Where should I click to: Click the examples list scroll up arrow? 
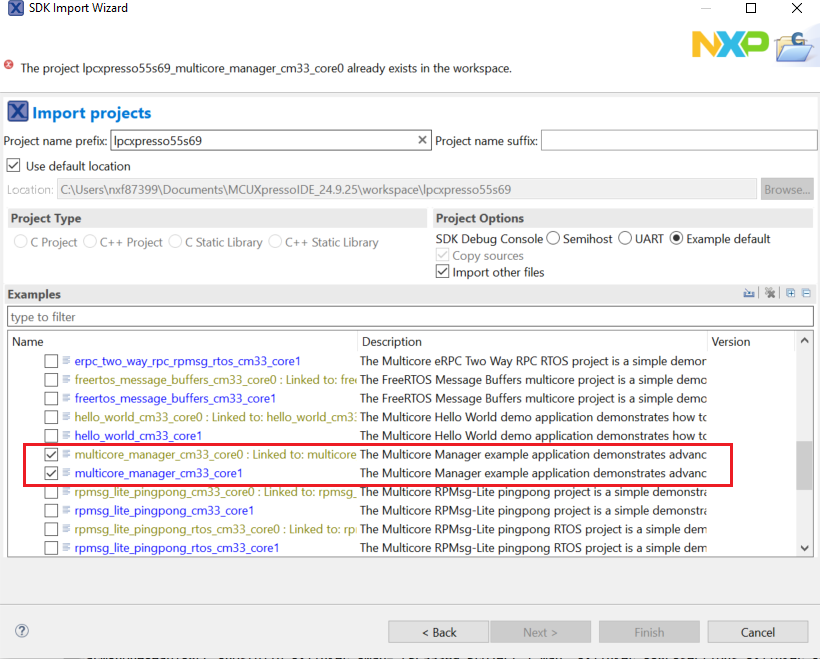coord(804,340)
